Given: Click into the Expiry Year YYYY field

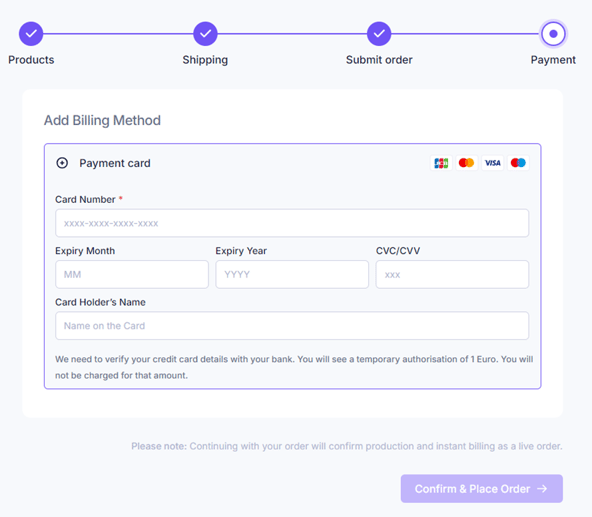Looking at the screenshot, I should point(292,274).
